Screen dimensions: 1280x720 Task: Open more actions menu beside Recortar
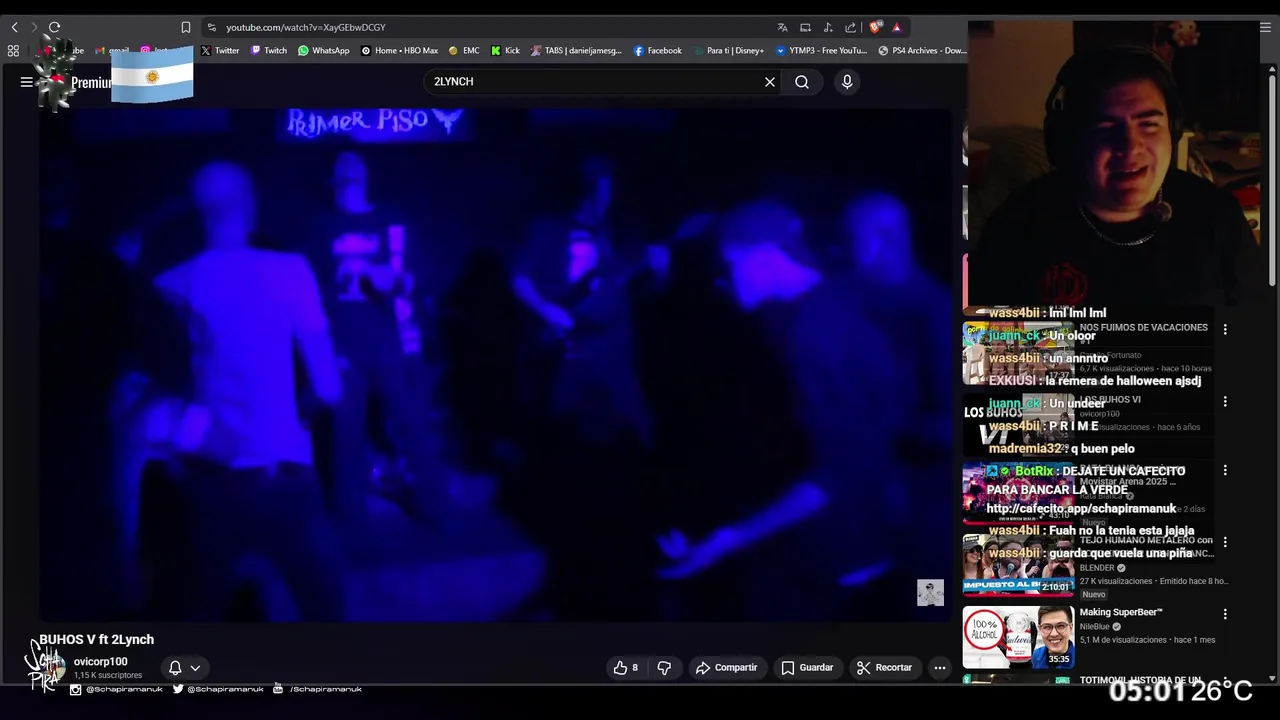[939, 667]
